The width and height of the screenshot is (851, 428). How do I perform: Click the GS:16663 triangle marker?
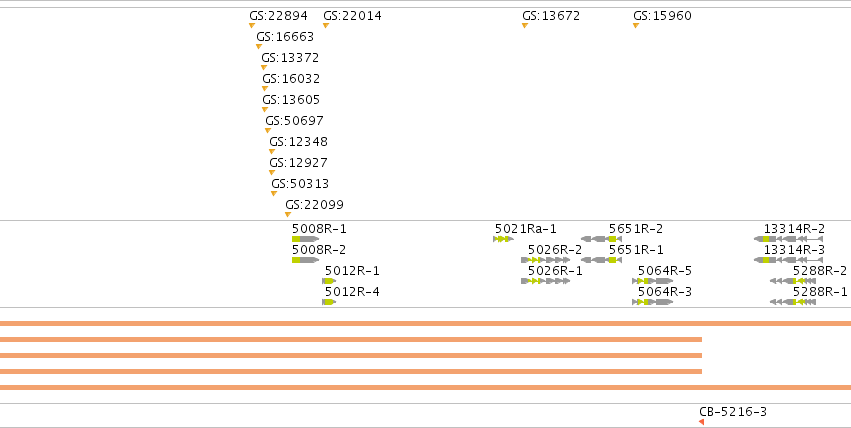pos(259,47)
